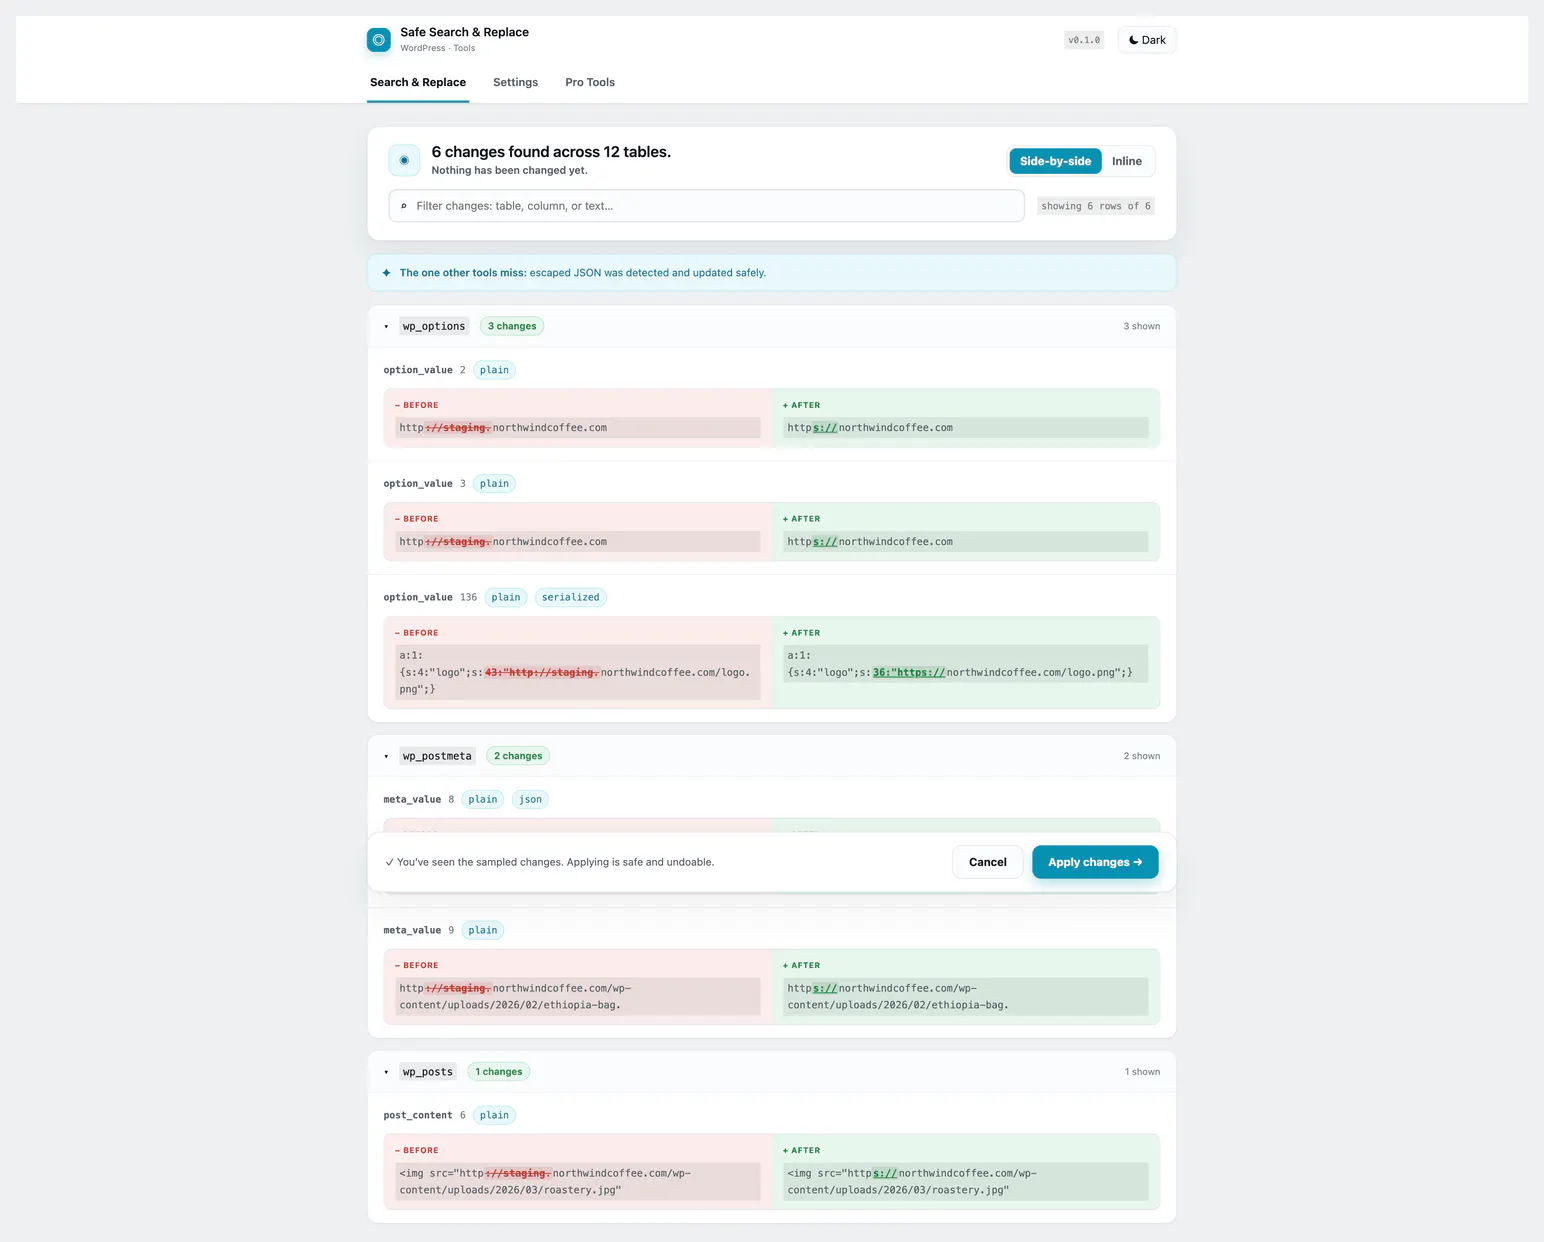
Task: Click the scan status icon beside changes found
Action: click(404, 160)
